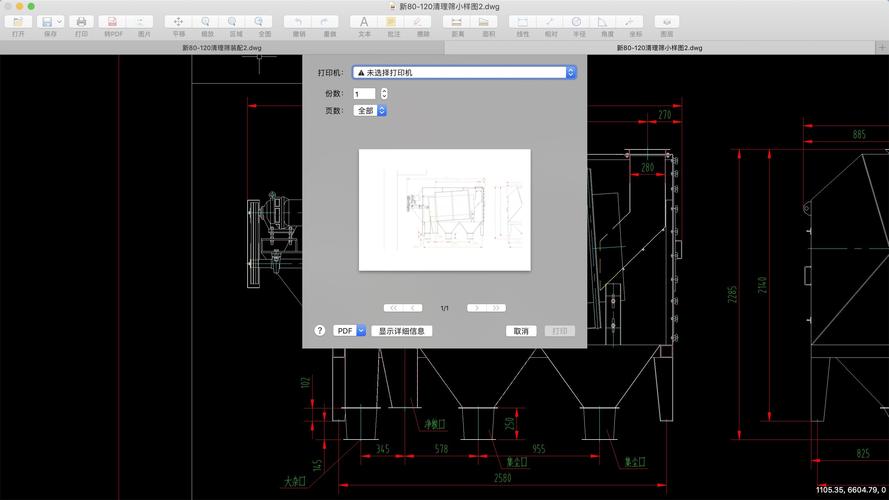This screenshot has width=889, height=500.
Task: Click the 打开 (Open) toolbar icon
Action: 19,21
